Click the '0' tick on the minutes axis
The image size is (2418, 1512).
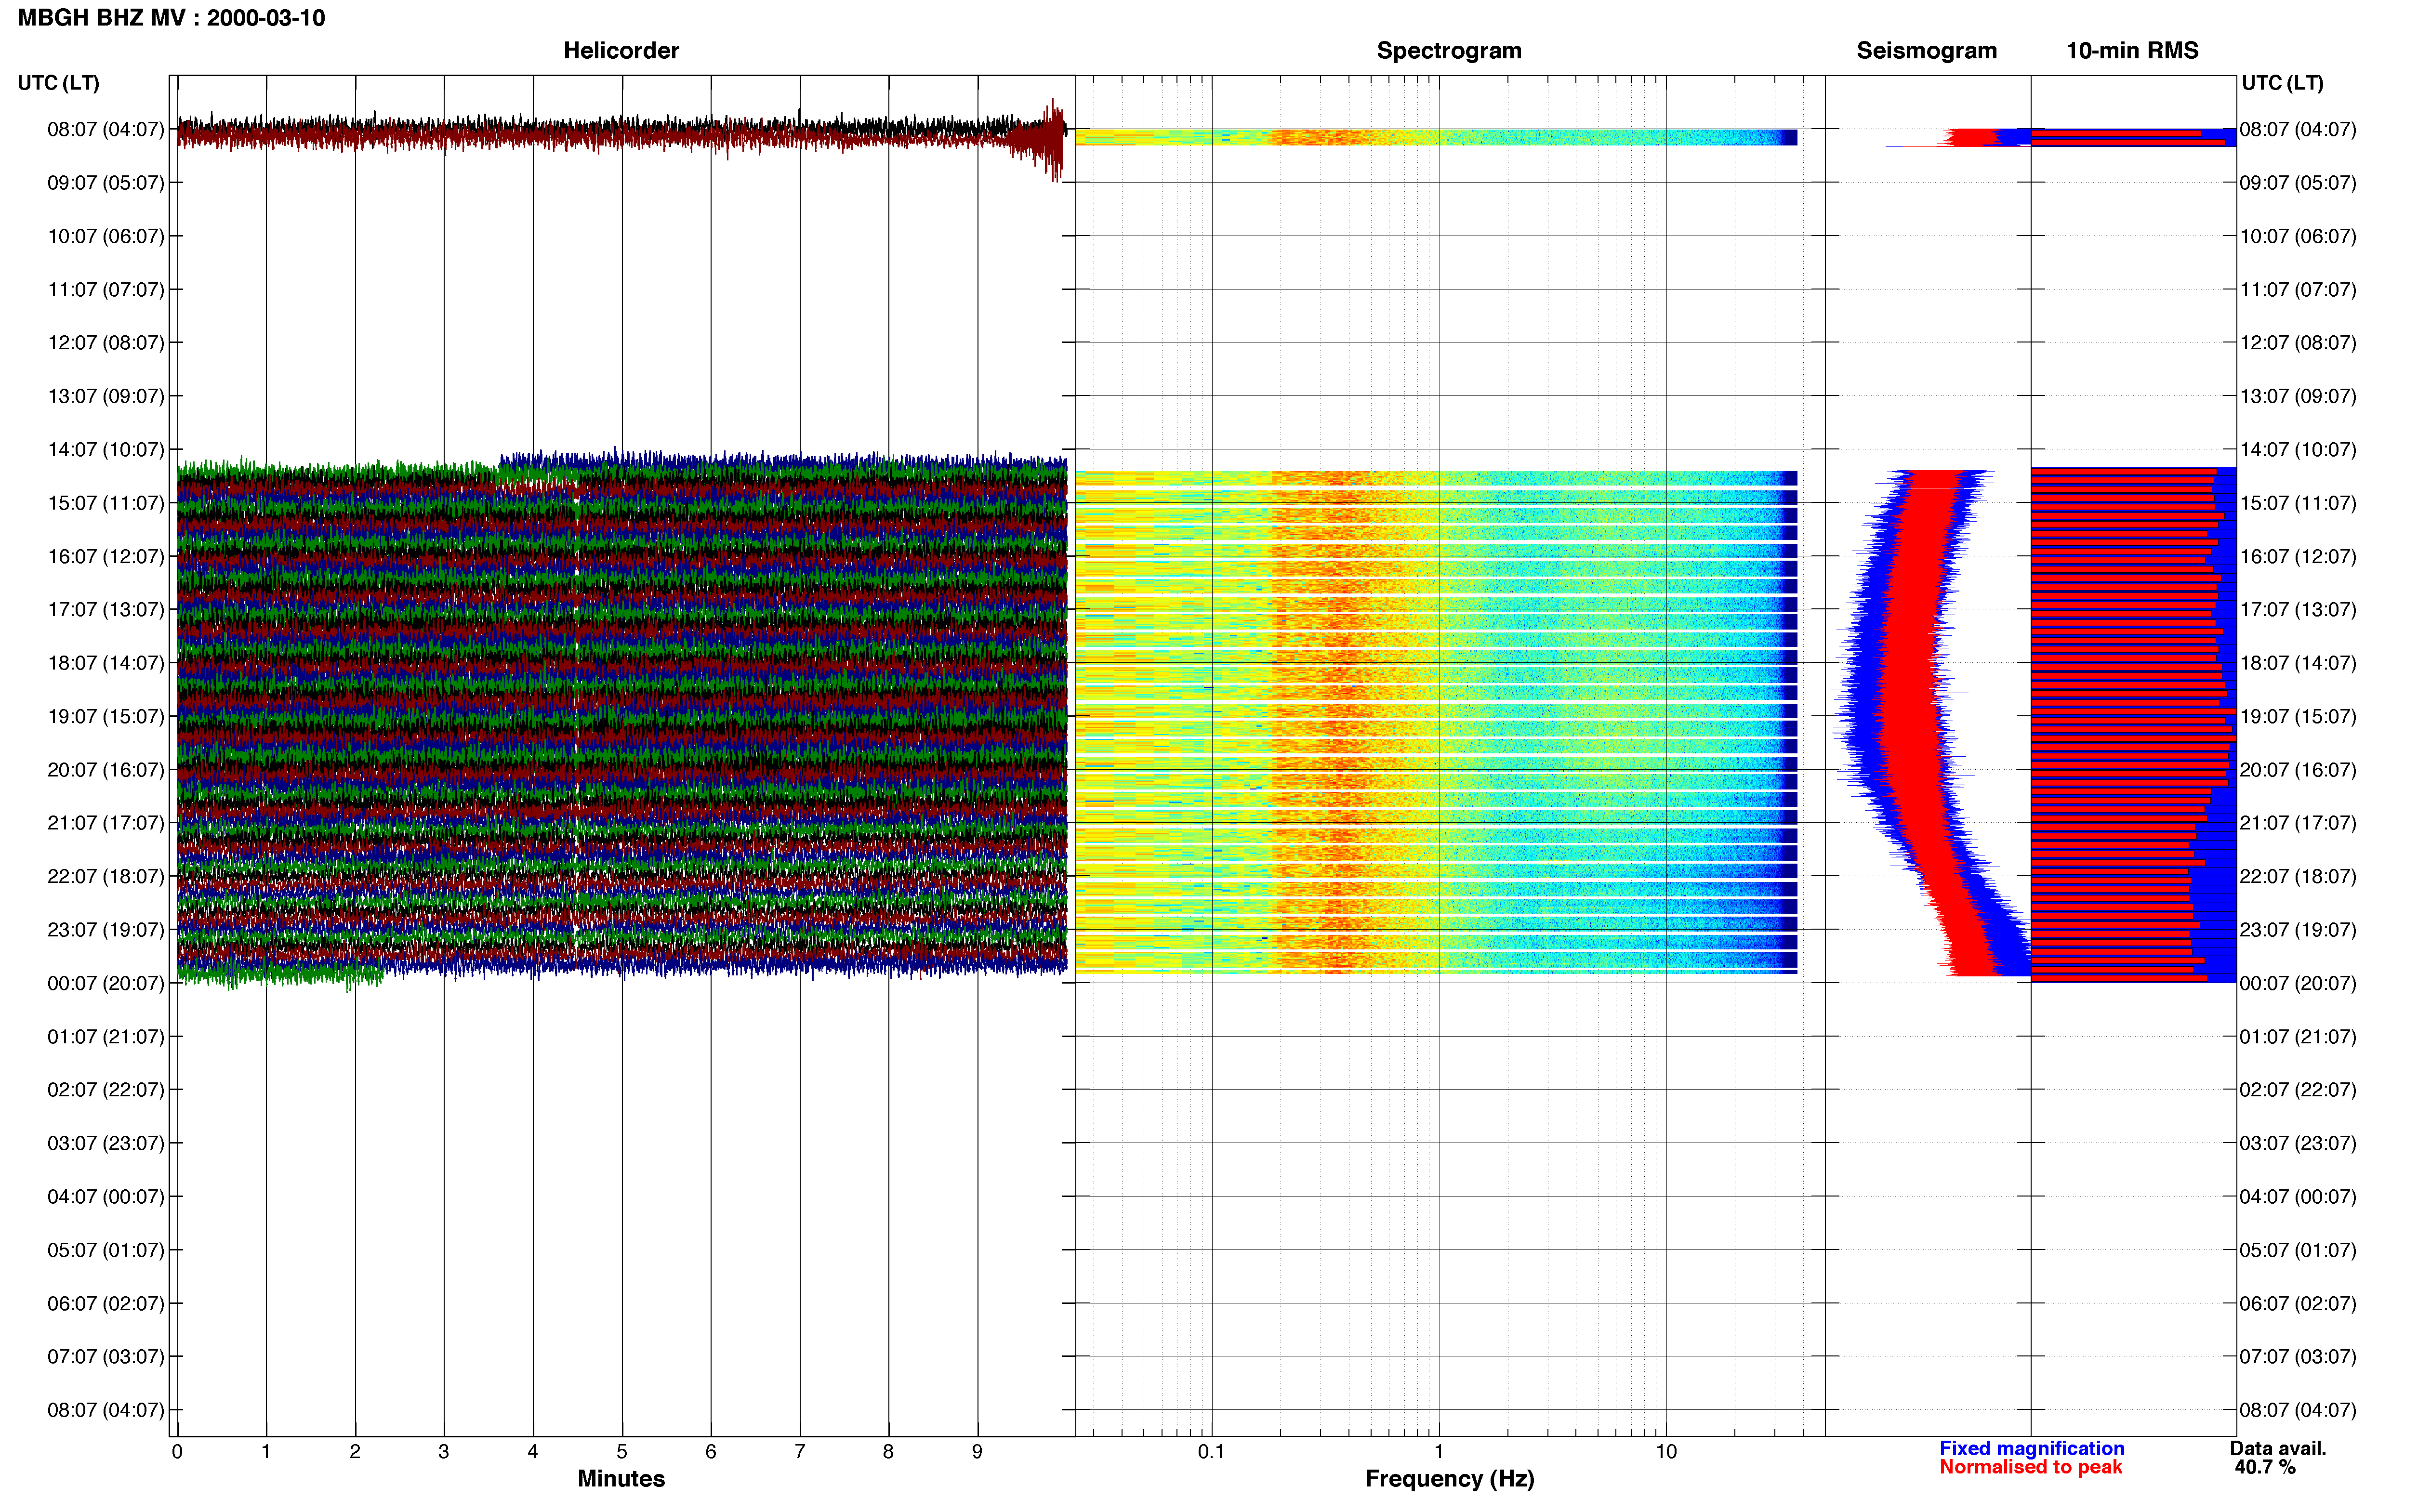177,1451
